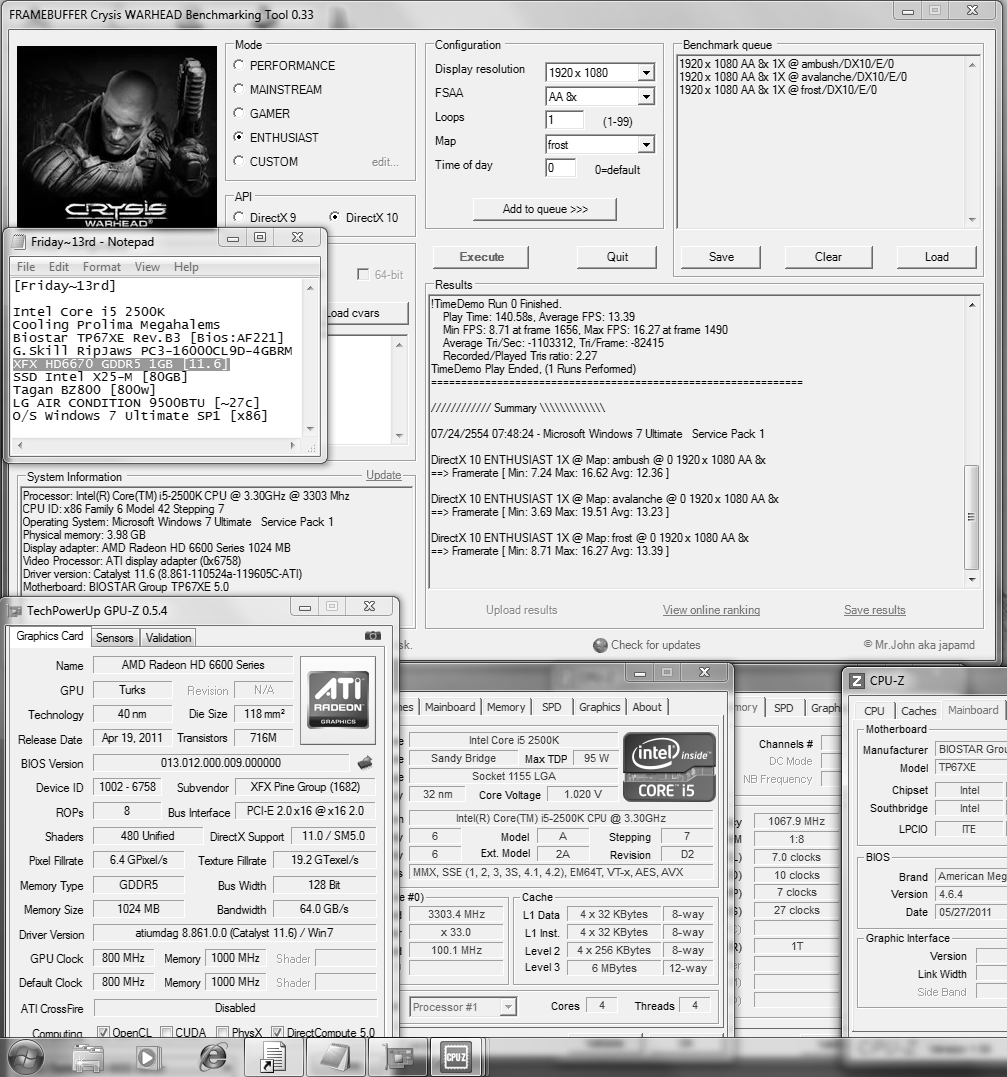Screen dimensions: 1007x1077
Task: Minimize the Friday~13rd Notepad window
Action: point(233,238)
